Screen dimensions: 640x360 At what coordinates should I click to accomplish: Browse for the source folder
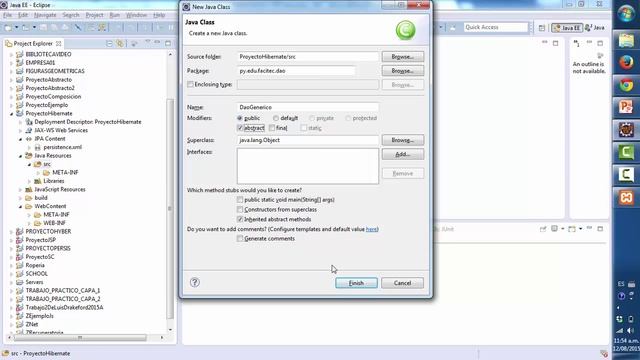[403, 57]
